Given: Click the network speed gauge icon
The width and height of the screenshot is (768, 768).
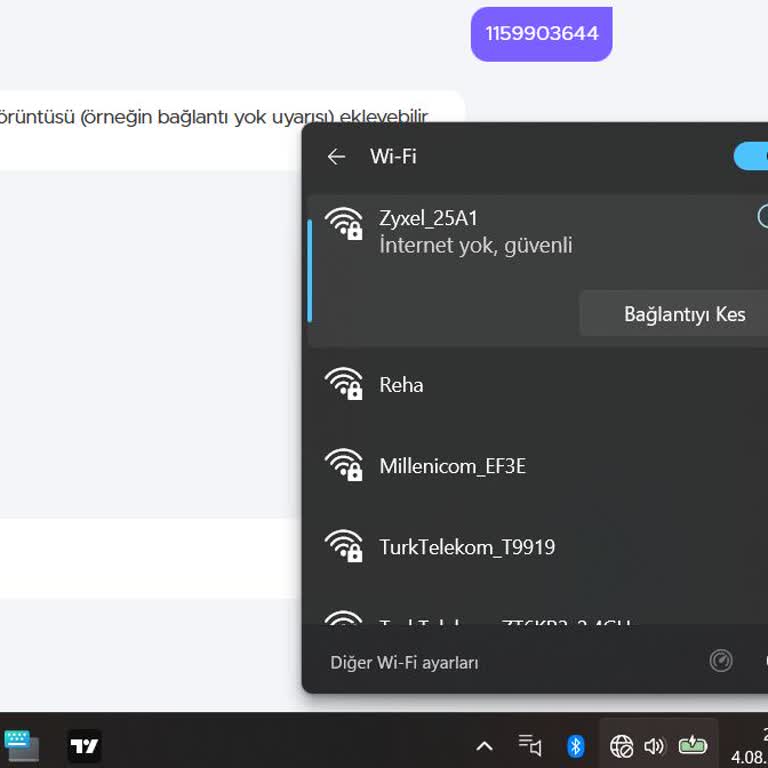Looking at the screenshot, I should pos(721,661).
